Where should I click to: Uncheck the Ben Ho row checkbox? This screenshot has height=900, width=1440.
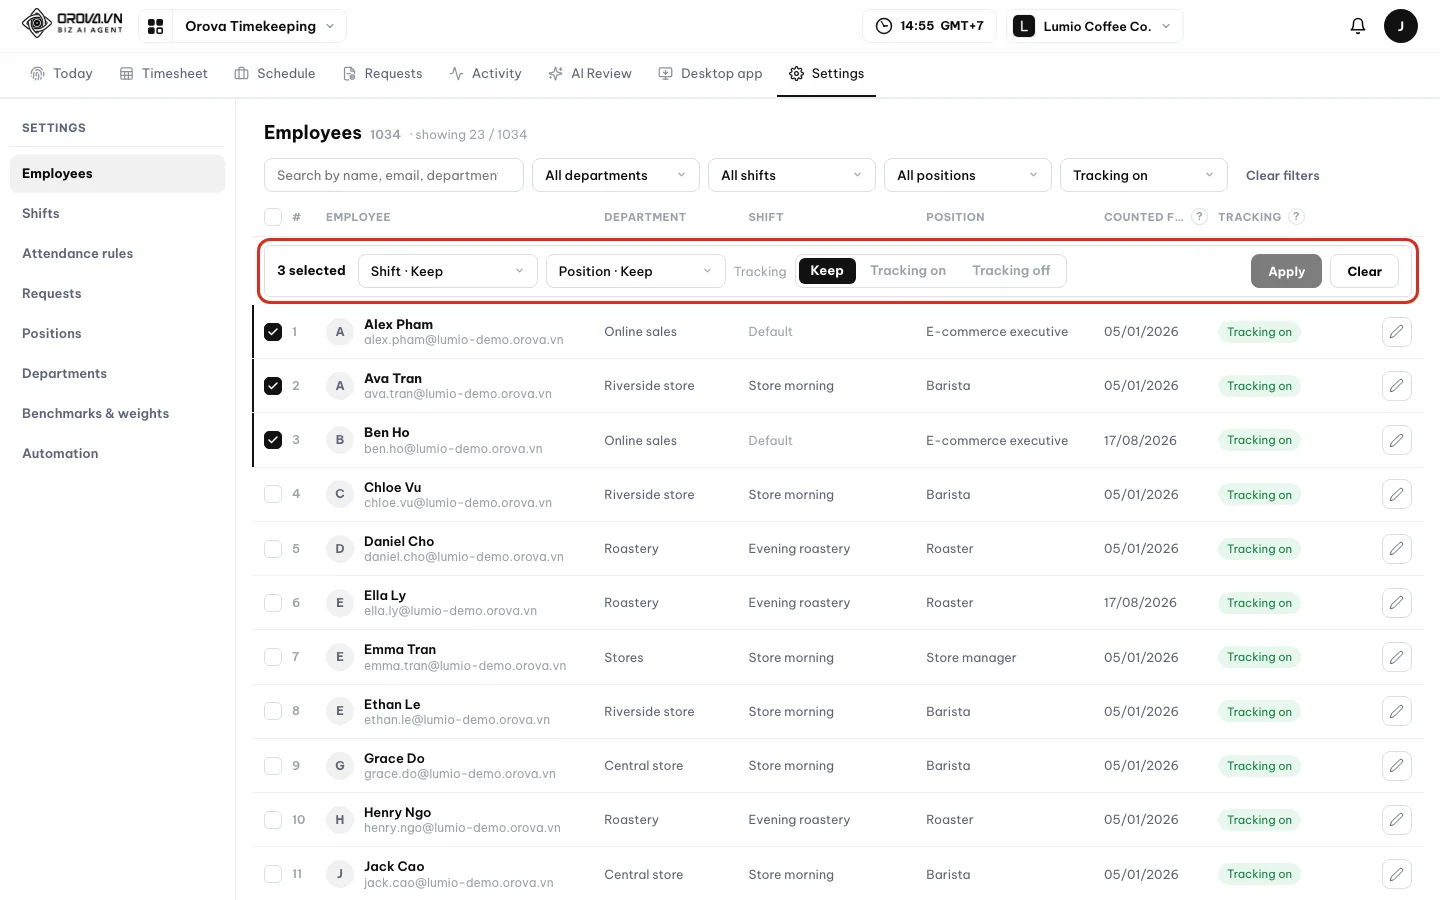coord(273,440)
